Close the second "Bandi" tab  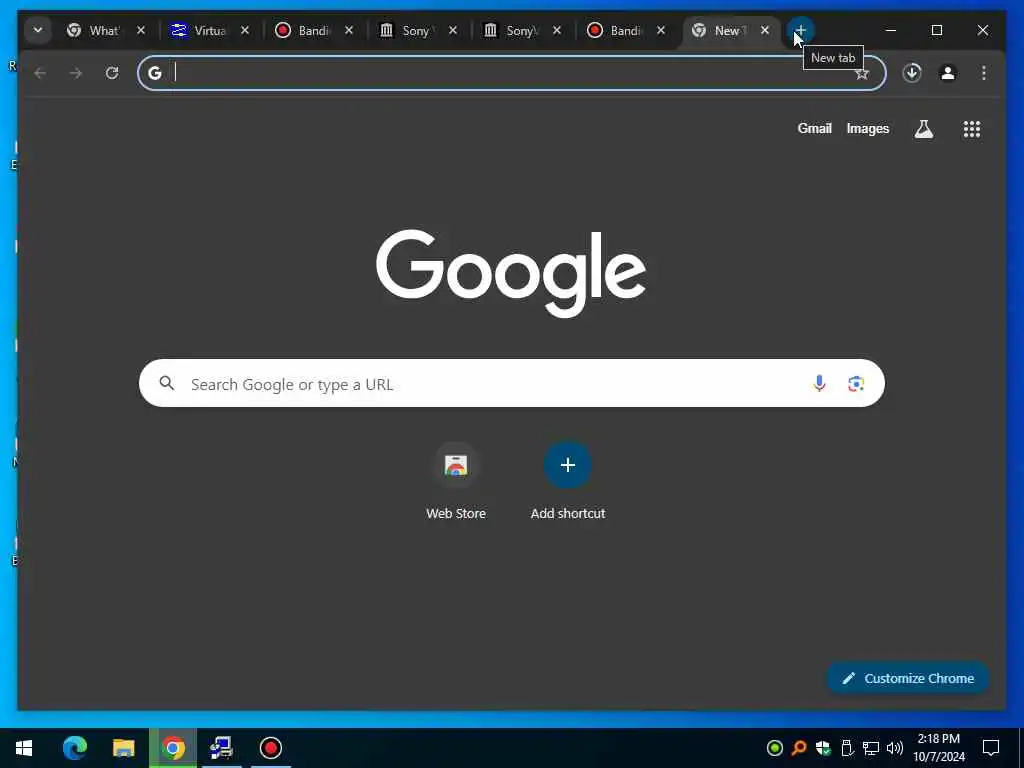661,30
